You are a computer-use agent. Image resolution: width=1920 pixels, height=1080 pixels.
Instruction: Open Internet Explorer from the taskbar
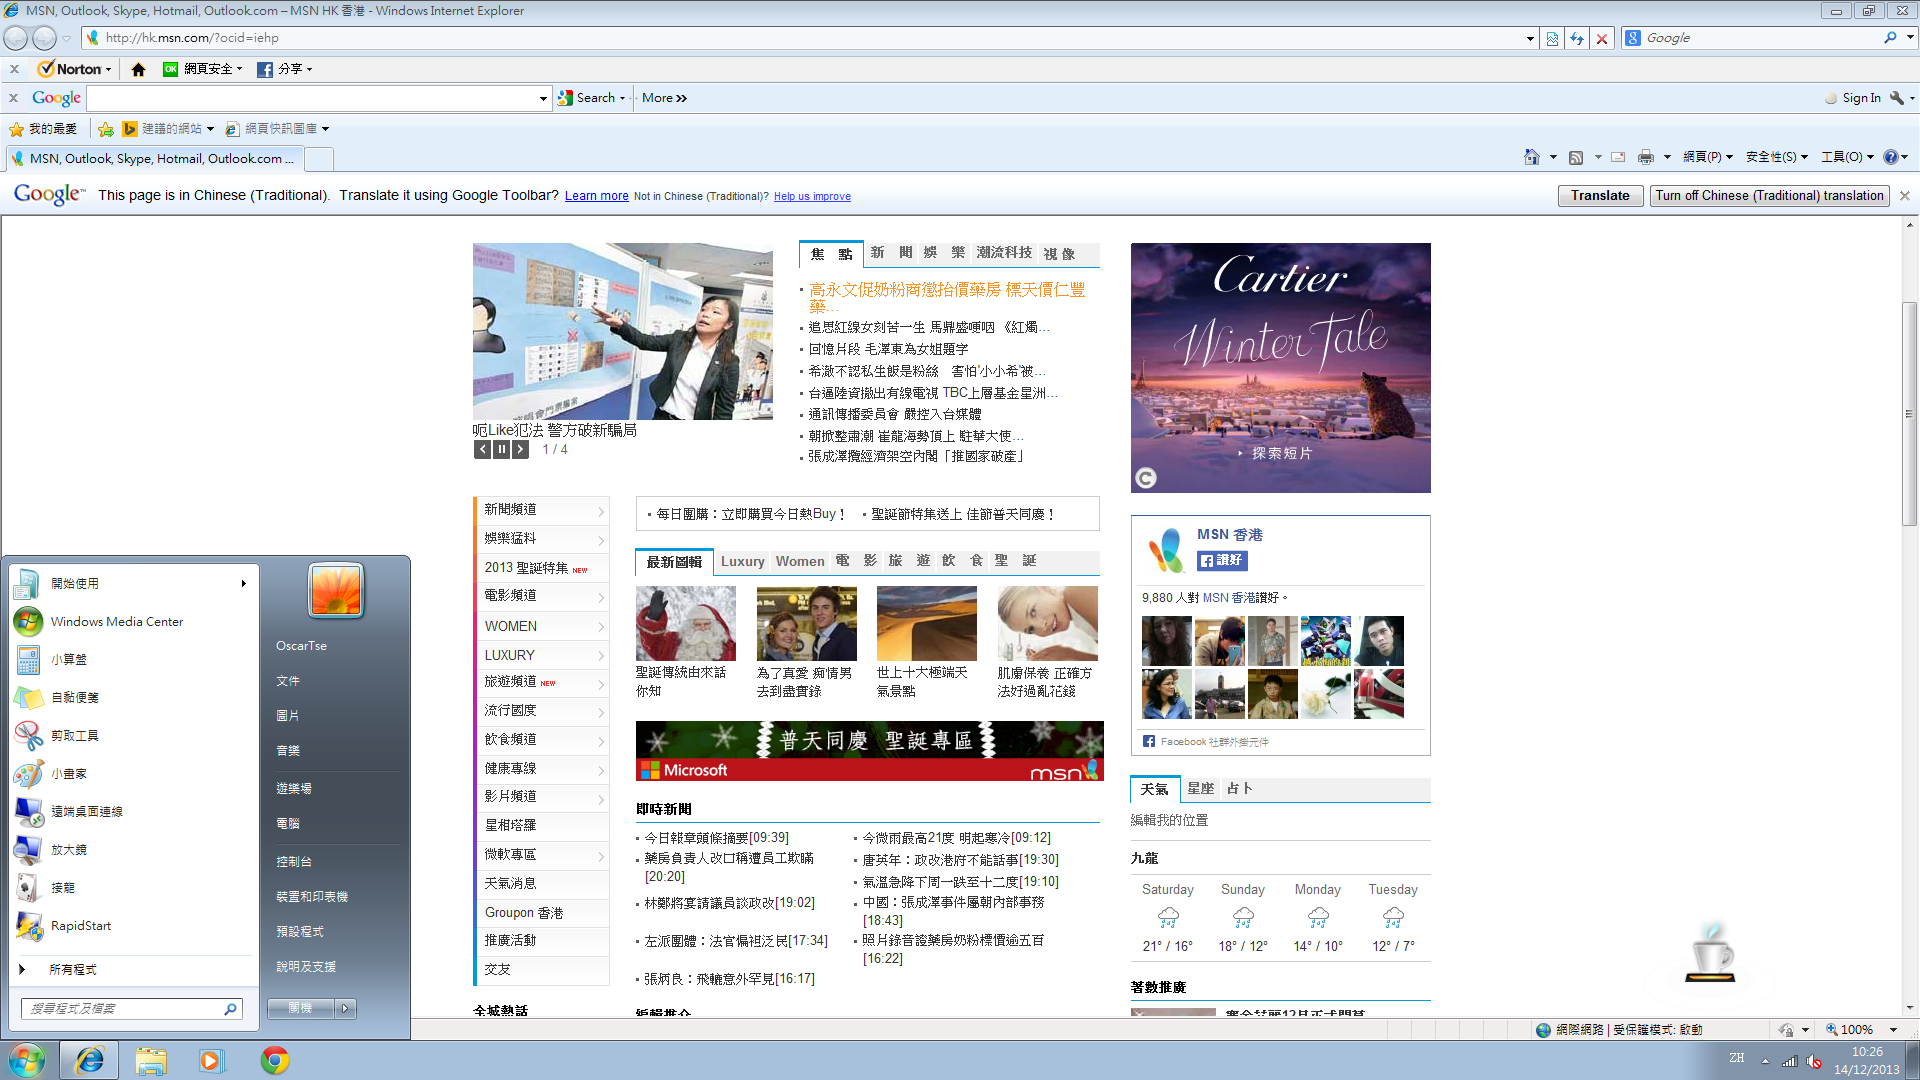tap(89, 1060)
